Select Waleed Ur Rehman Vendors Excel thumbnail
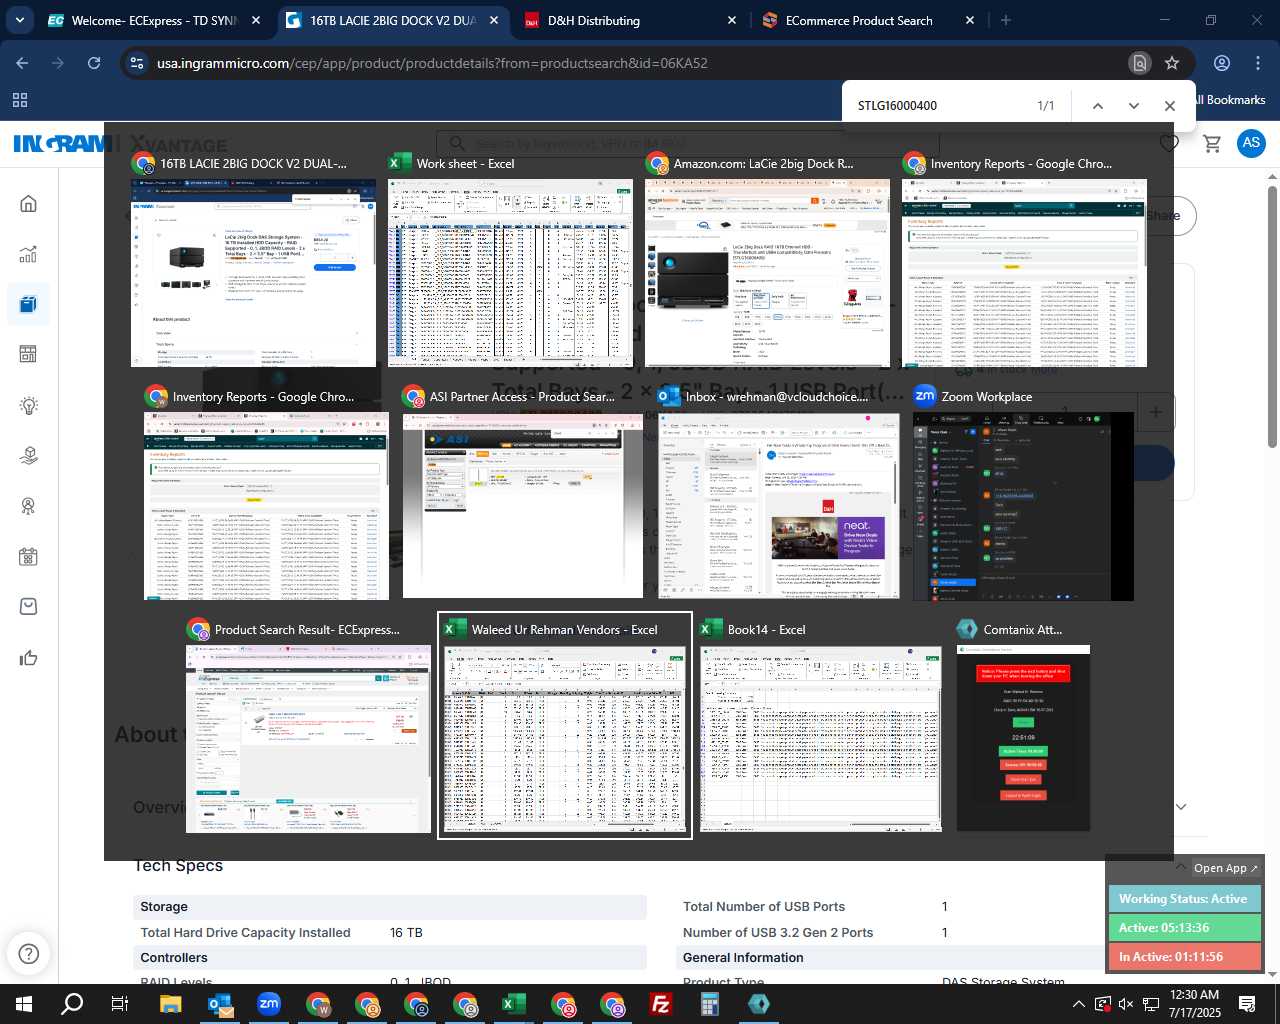Image resolution: width=1280 pixels, height=1024 pixels. [565, 727]
